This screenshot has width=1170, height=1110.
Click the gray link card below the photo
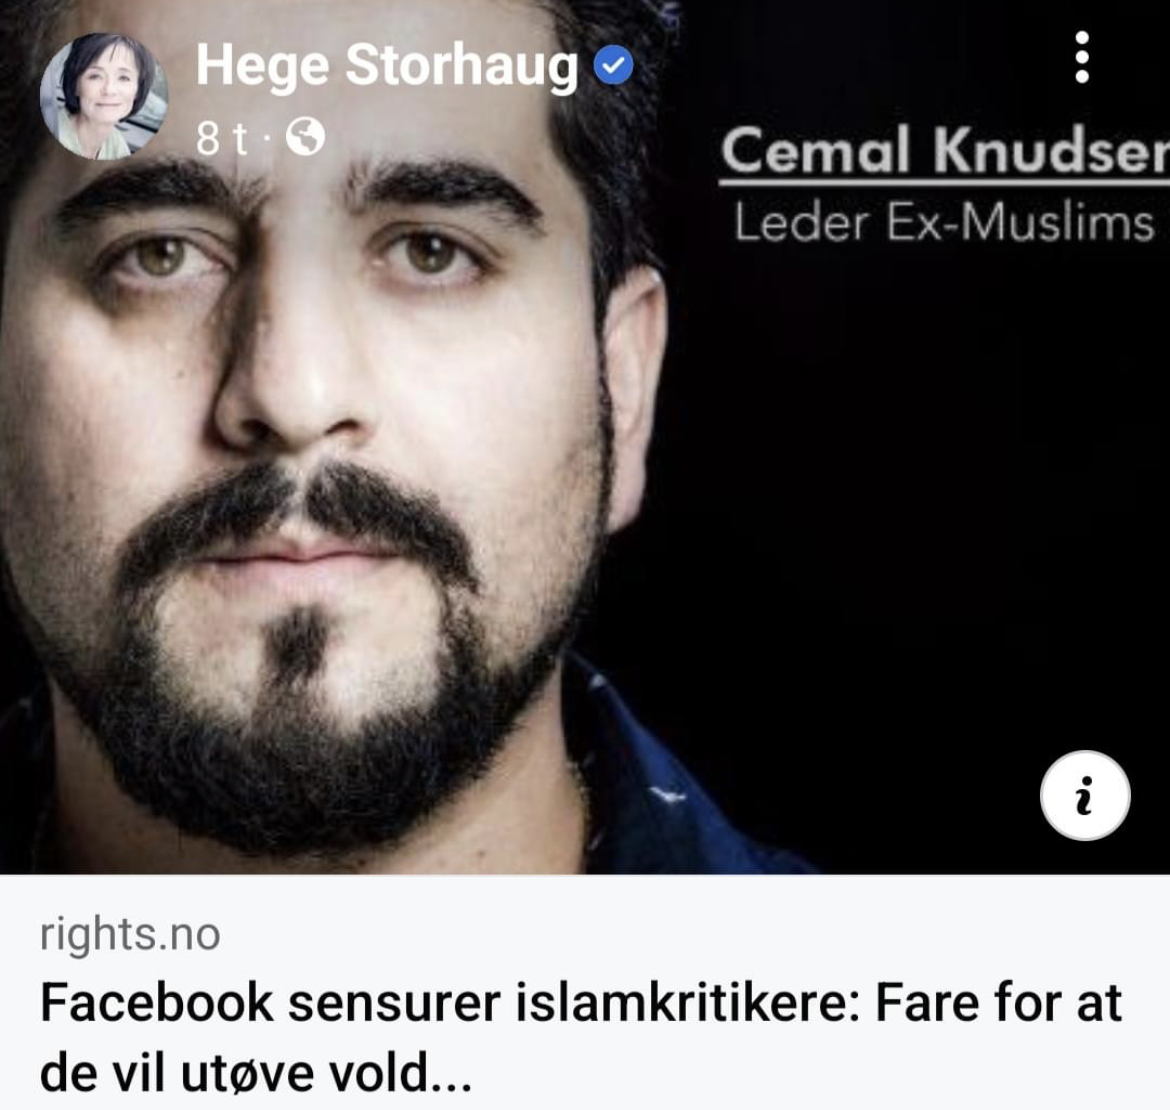[585, 992]
